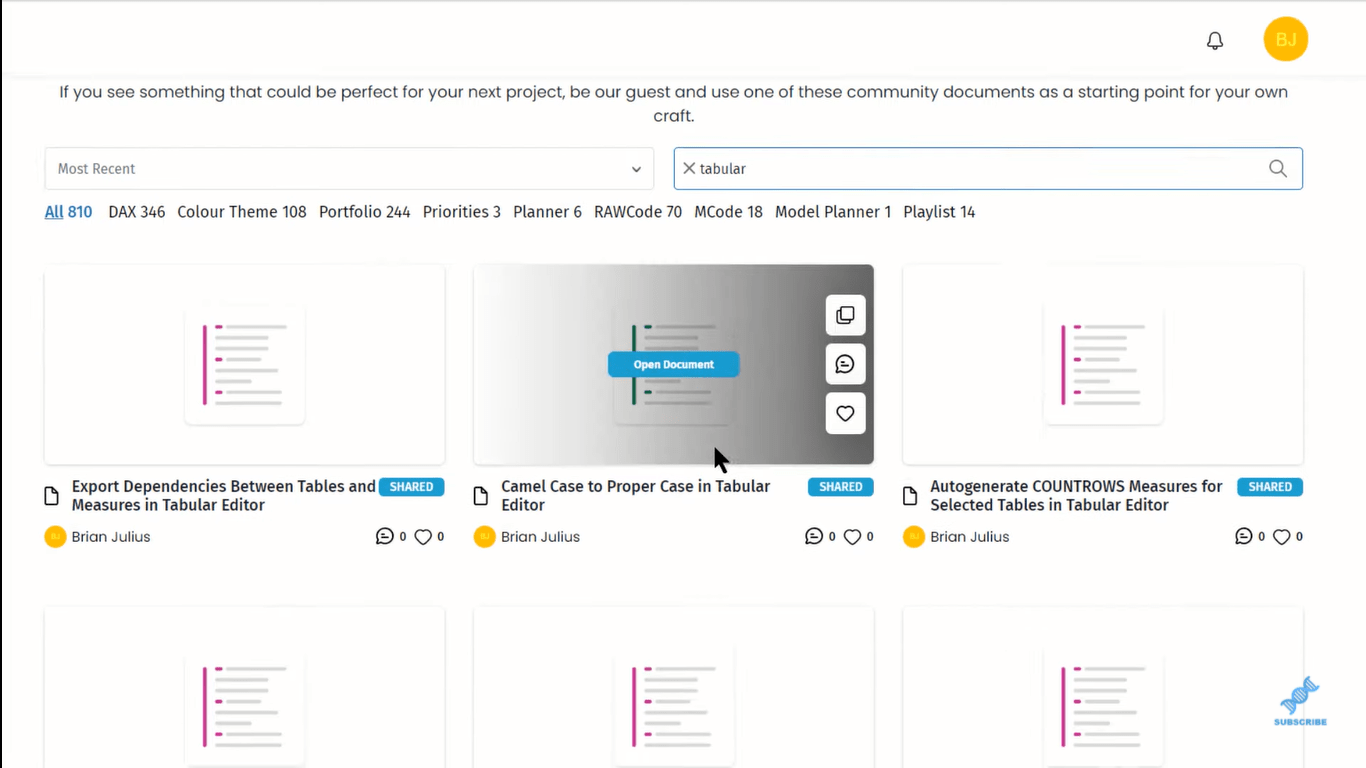The height and width of the screenshot is (768, 1366).
Task: Expand the Most Recent sort dropdown
Action: [x=349, y=169]
